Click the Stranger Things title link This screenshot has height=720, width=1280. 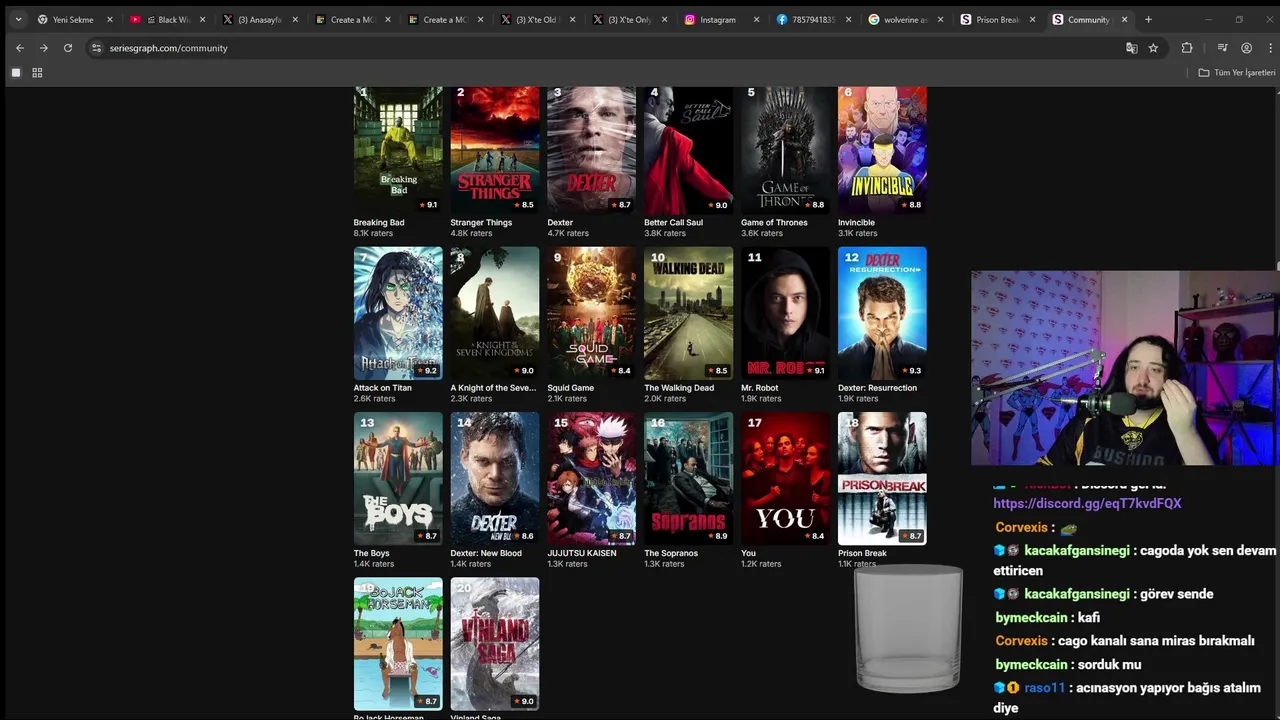[x=481, y=223]
